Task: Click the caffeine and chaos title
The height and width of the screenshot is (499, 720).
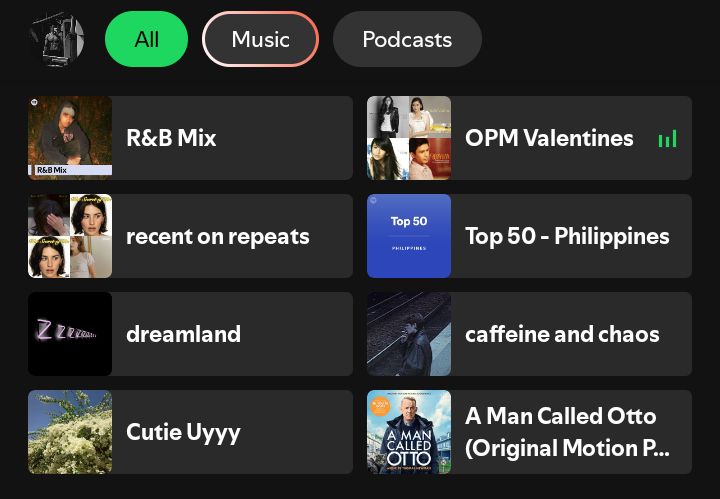Action: 562,334
